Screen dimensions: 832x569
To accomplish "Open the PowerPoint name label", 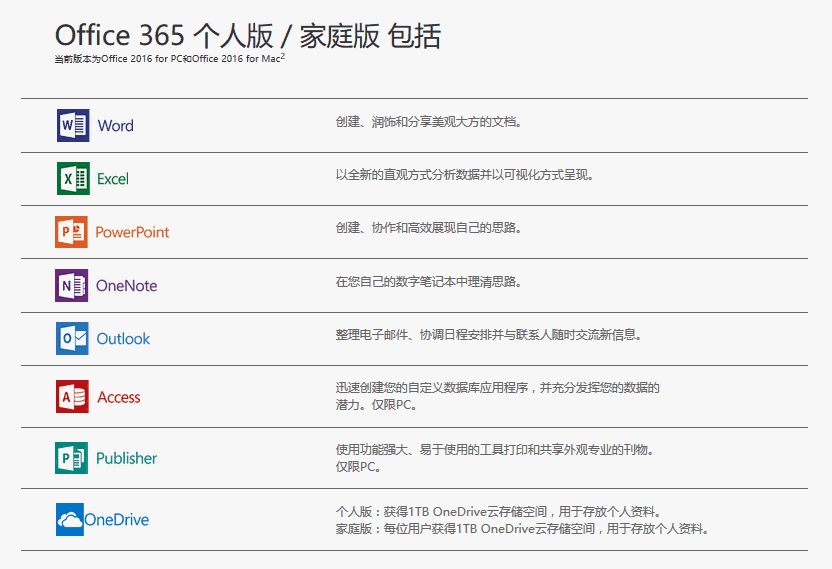I will coord(132,232).
